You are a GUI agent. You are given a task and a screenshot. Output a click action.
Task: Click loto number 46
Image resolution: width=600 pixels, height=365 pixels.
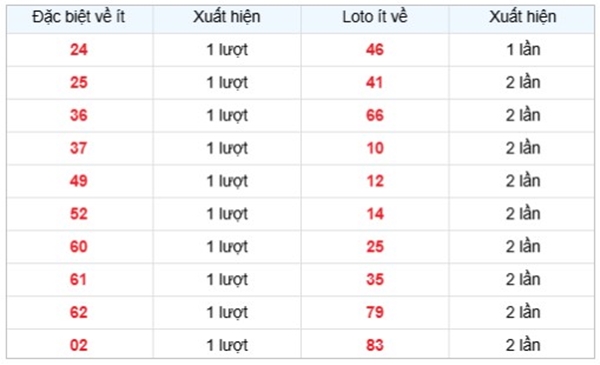point(375,50)
